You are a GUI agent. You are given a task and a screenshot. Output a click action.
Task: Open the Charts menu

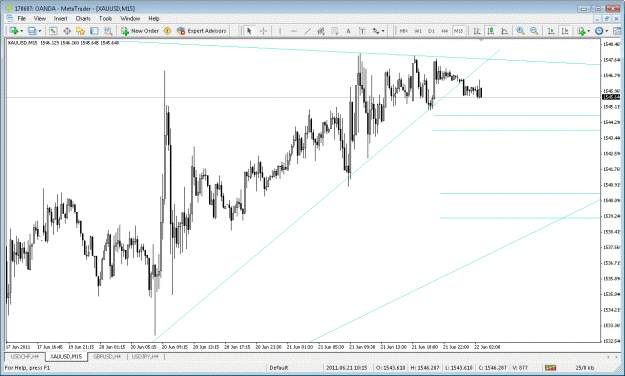[83, 18]
